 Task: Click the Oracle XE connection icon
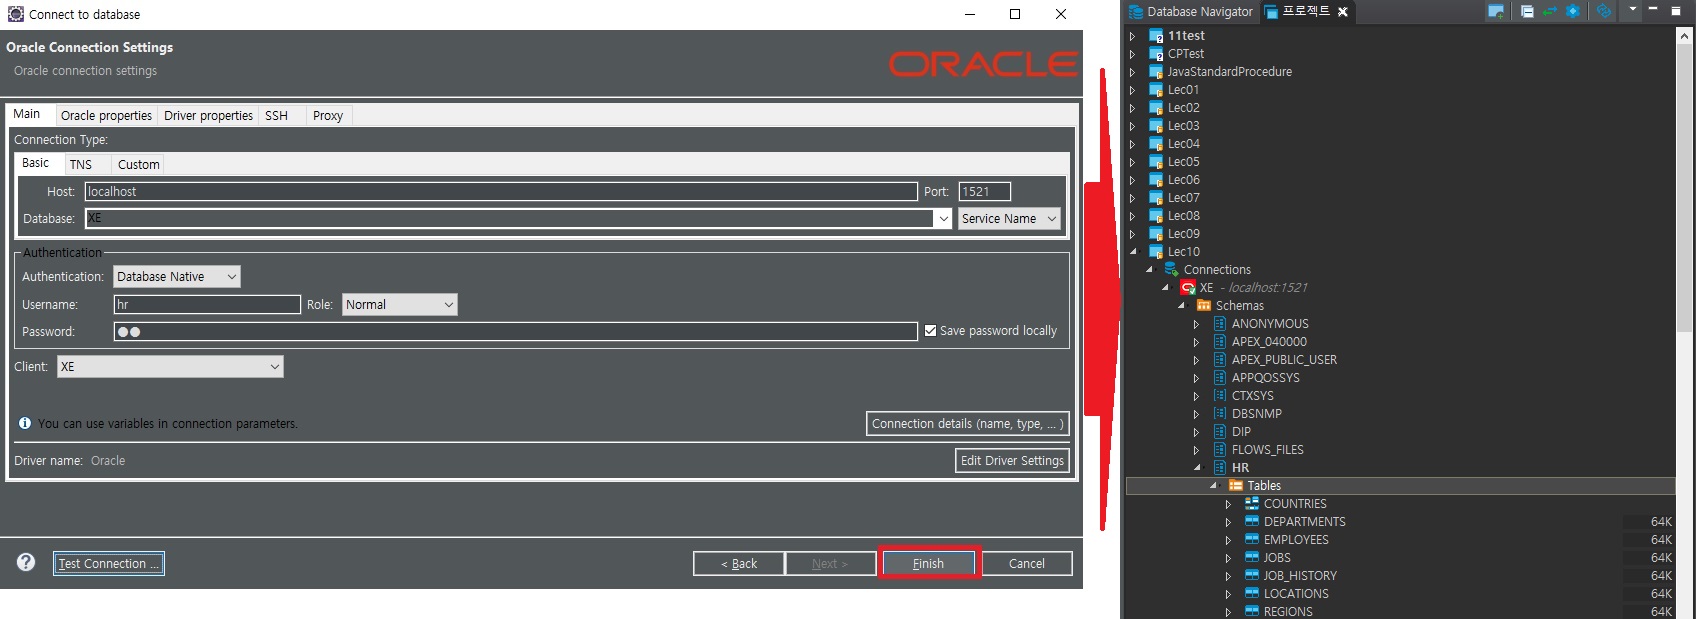tap(1188, 287)
